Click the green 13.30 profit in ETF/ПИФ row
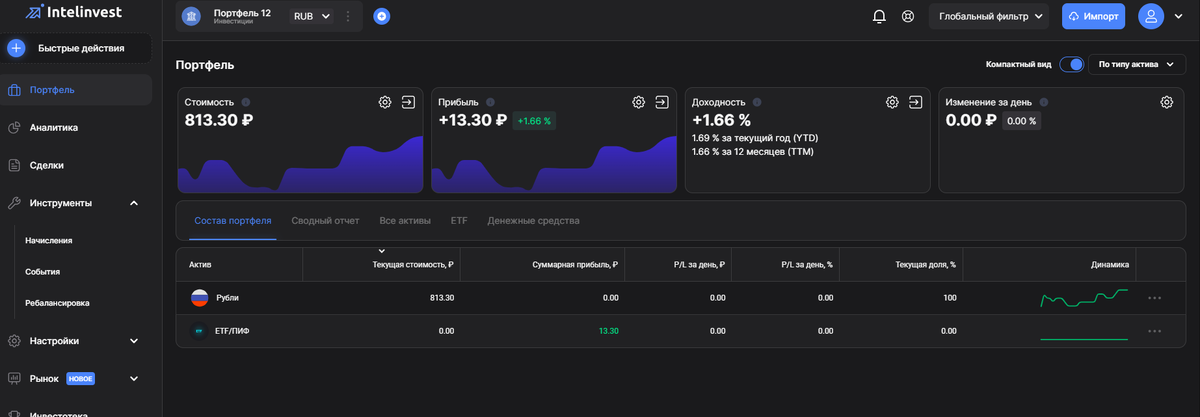This screenshot has height=417, width=1200. pos(608,331)
